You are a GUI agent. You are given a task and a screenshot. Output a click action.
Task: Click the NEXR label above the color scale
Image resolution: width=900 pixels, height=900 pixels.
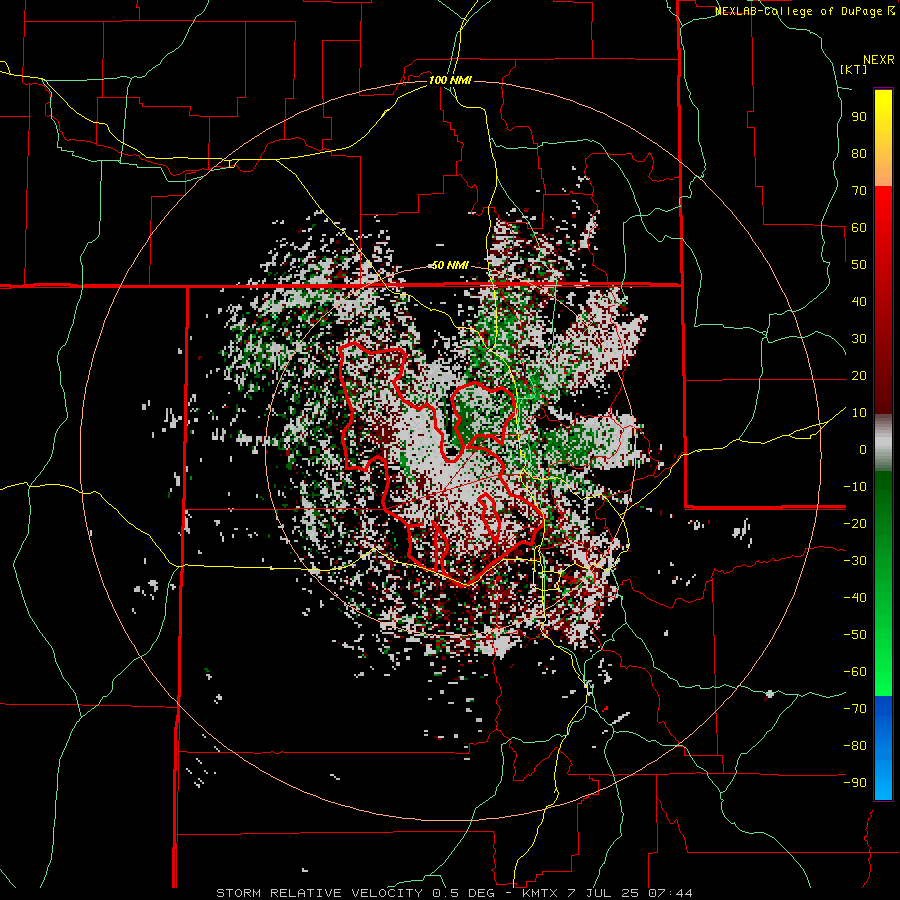pos(879,60)
